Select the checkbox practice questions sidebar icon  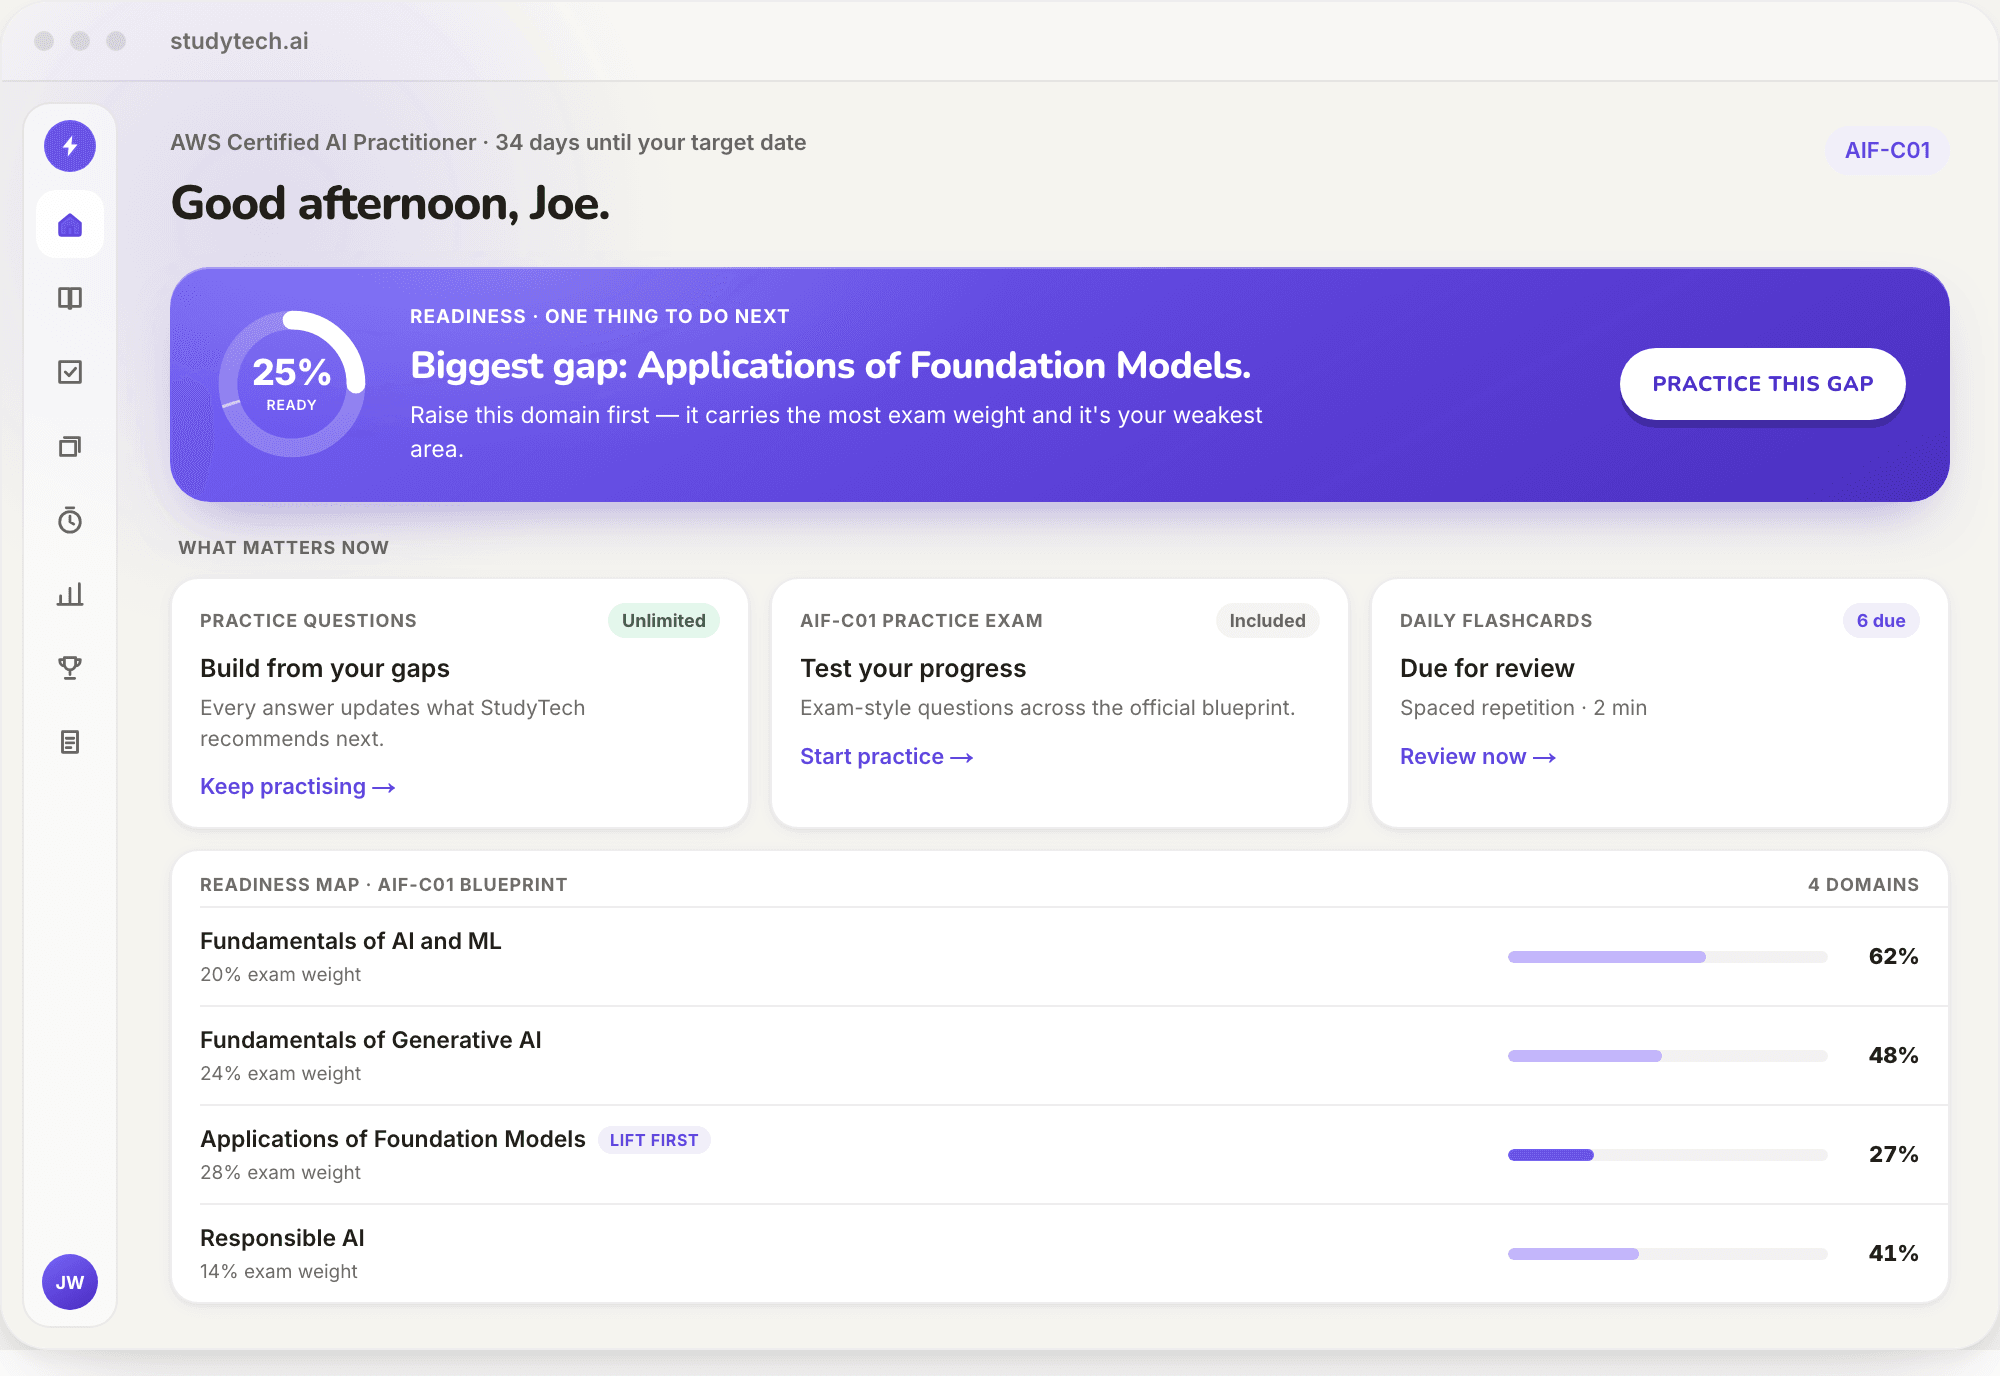70,372
